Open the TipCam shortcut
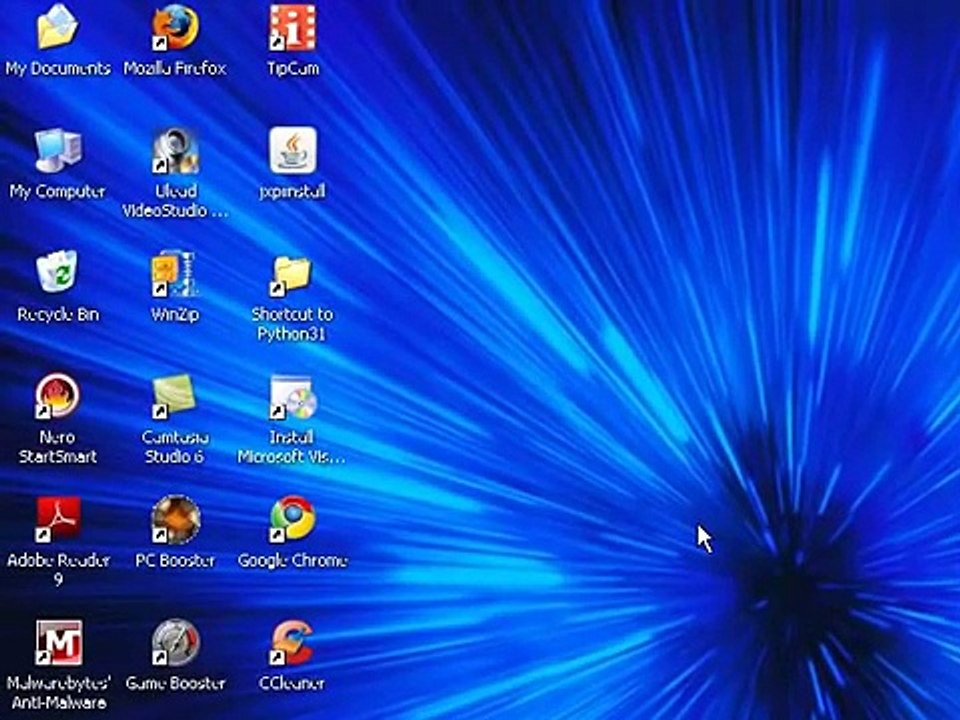 [292, 28]
